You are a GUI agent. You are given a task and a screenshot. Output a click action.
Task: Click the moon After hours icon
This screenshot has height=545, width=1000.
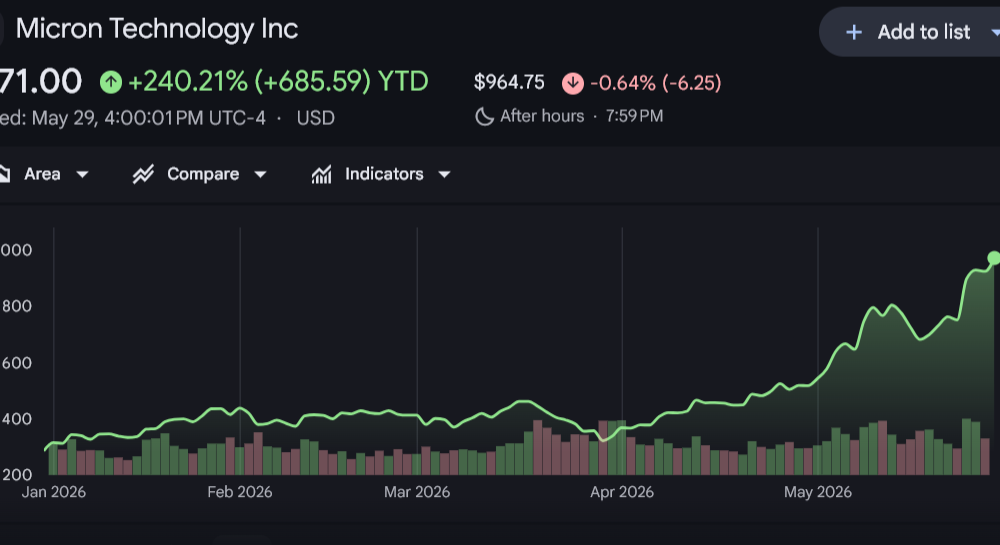coord(484,116)
